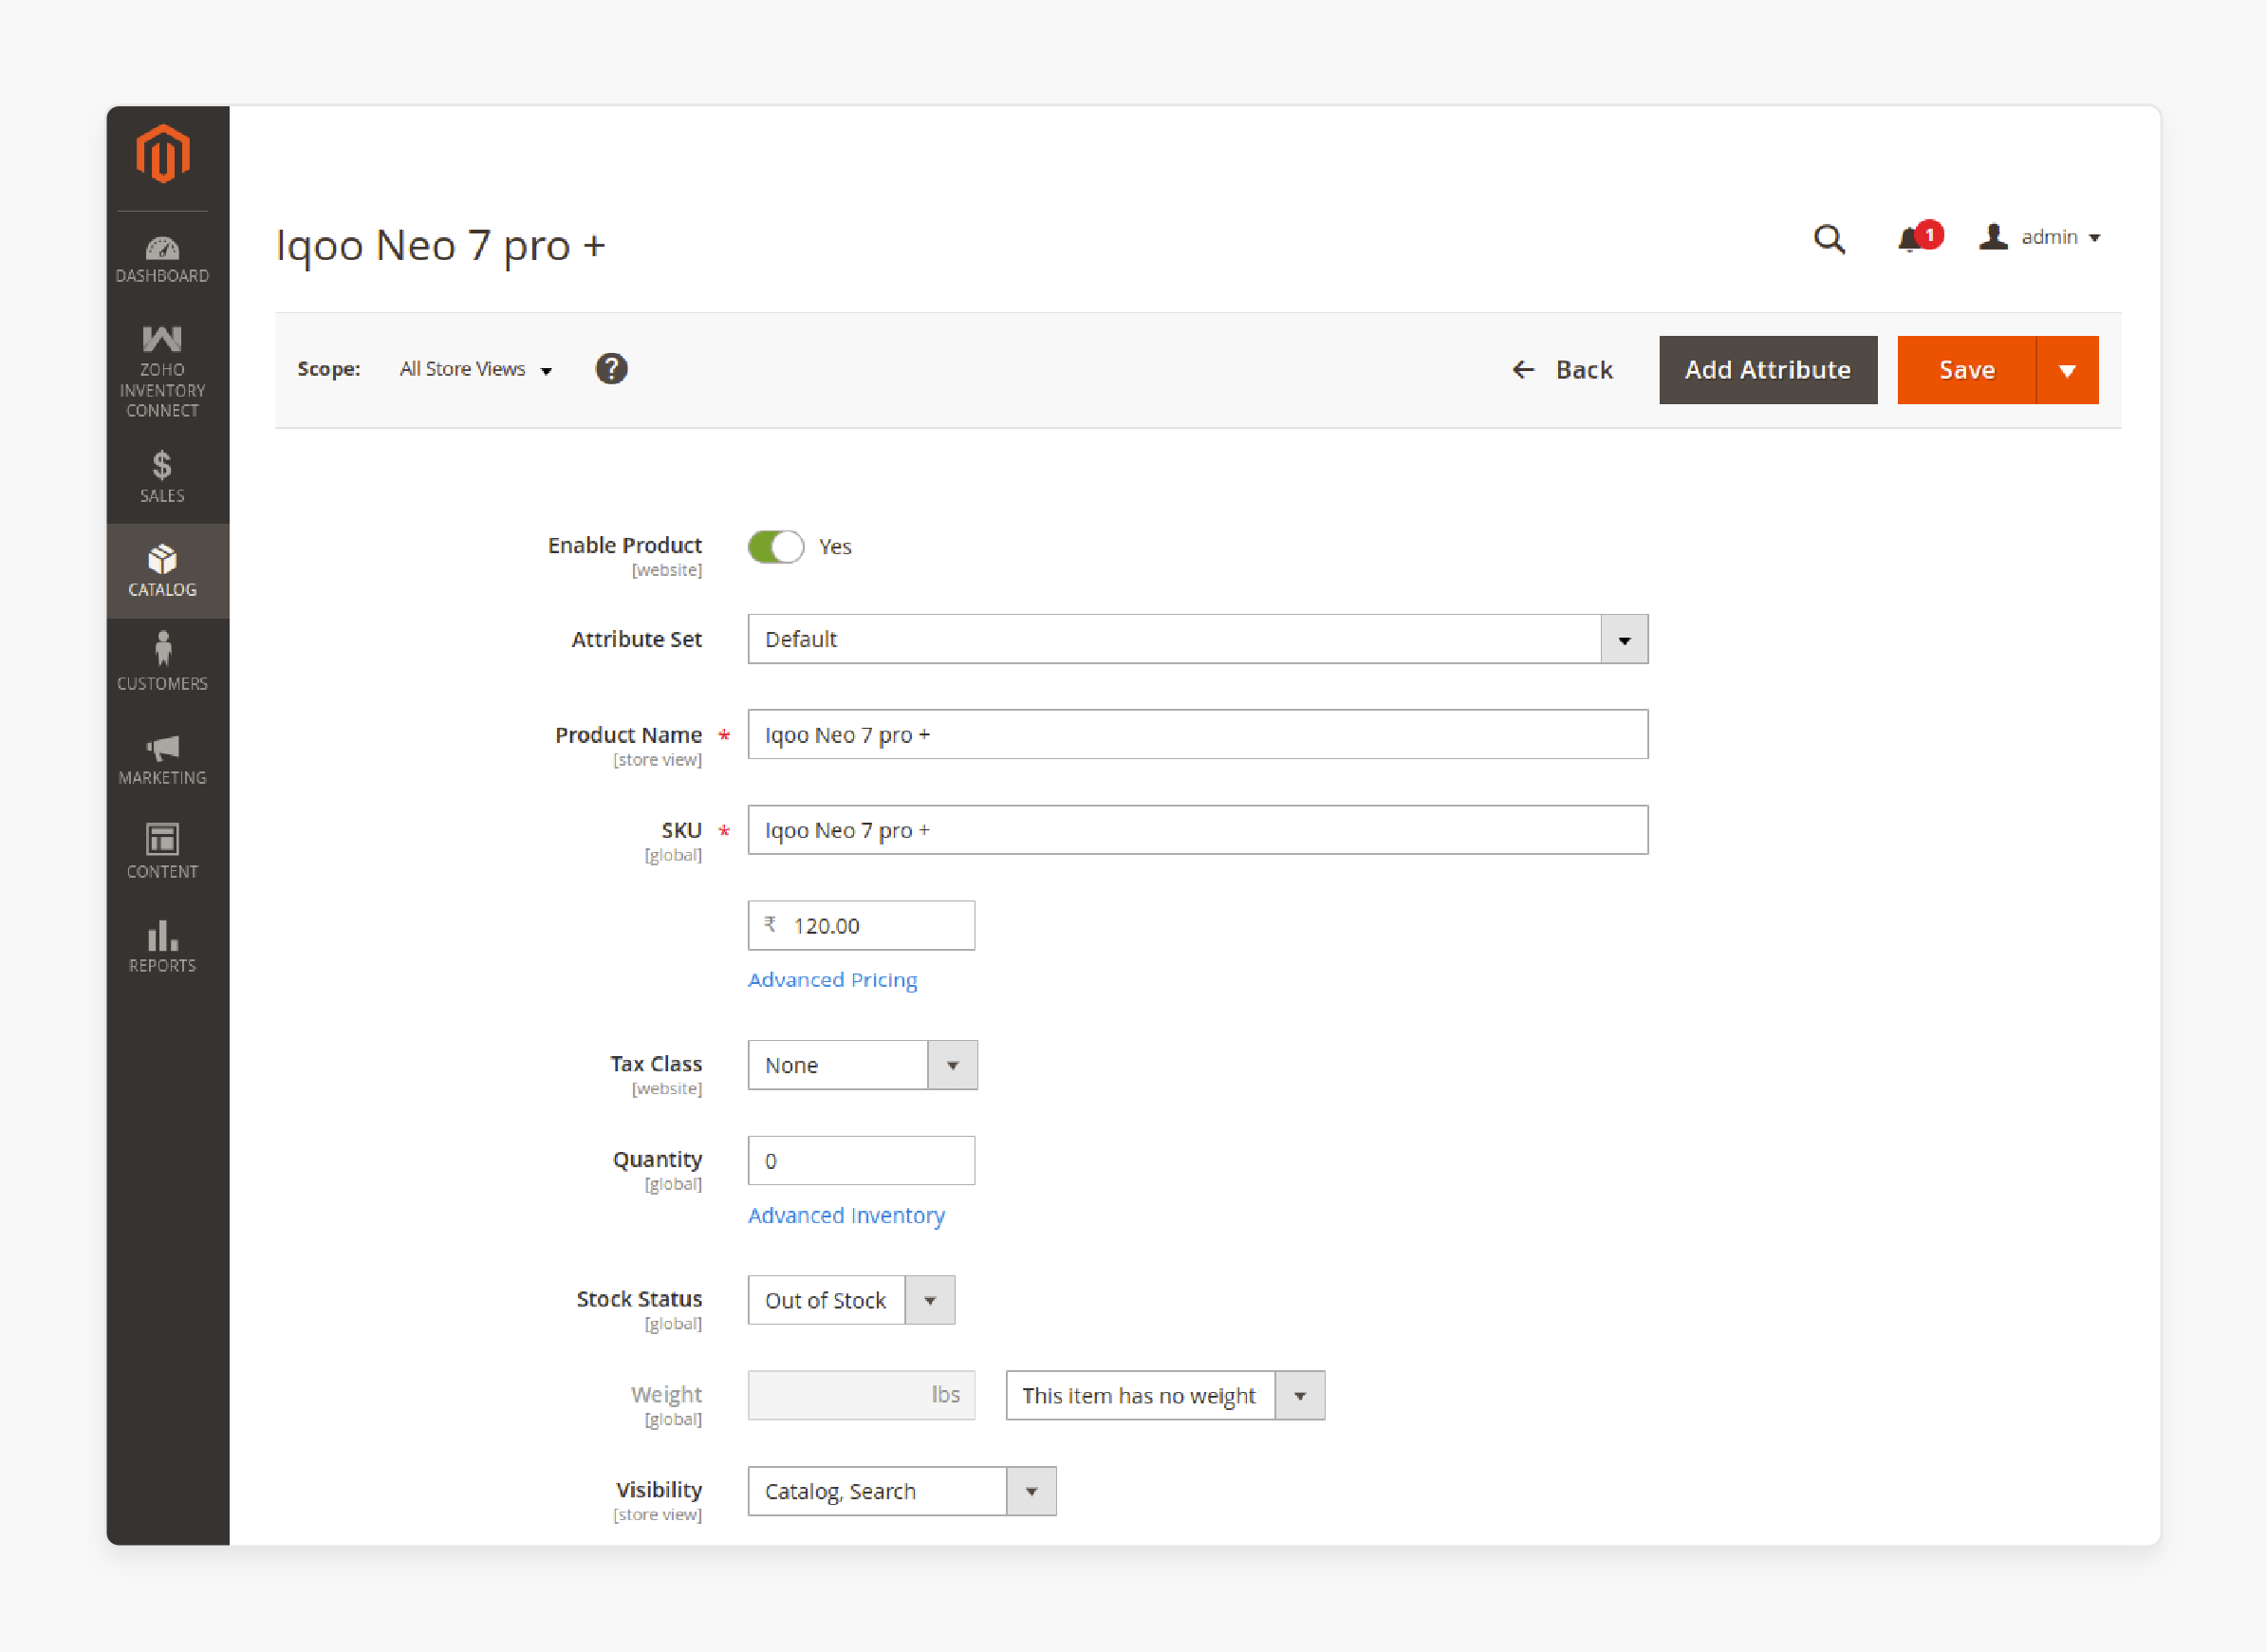
Task: Open the Attribute Set dropdown
Action: click(1197, 639)
